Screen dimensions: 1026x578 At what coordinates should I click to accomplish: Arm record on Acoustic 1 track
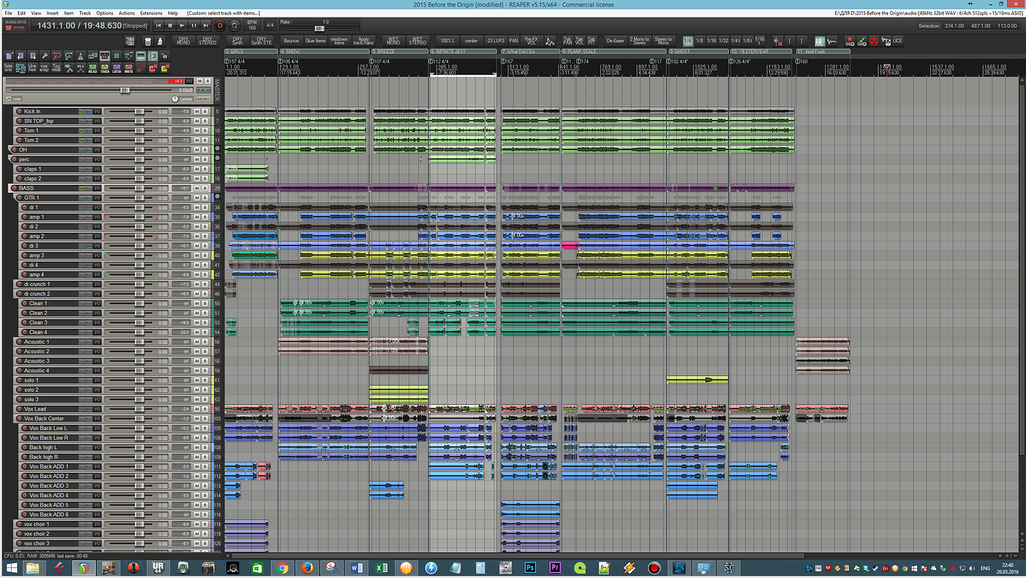point(19,341)
